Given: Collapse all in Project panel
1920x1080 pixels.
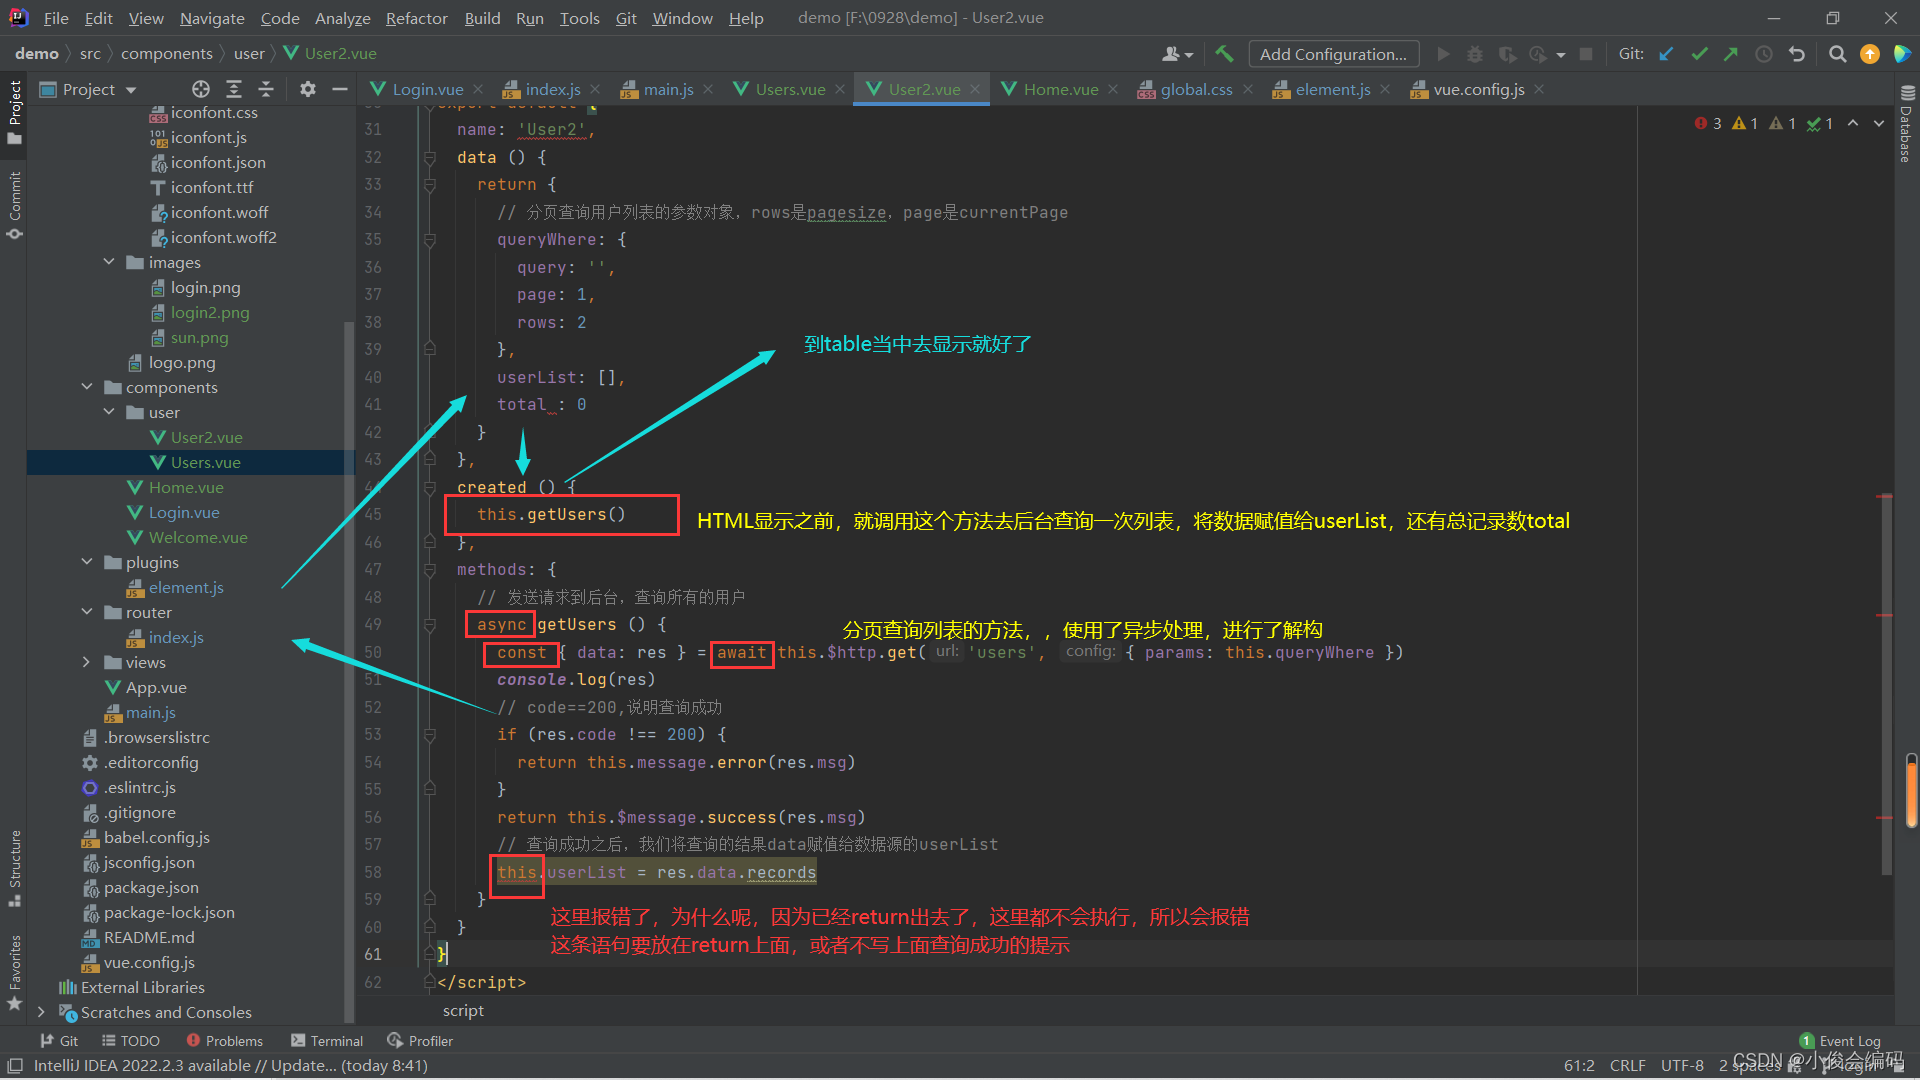Looking at the screenshot, I should click(266, 89).
